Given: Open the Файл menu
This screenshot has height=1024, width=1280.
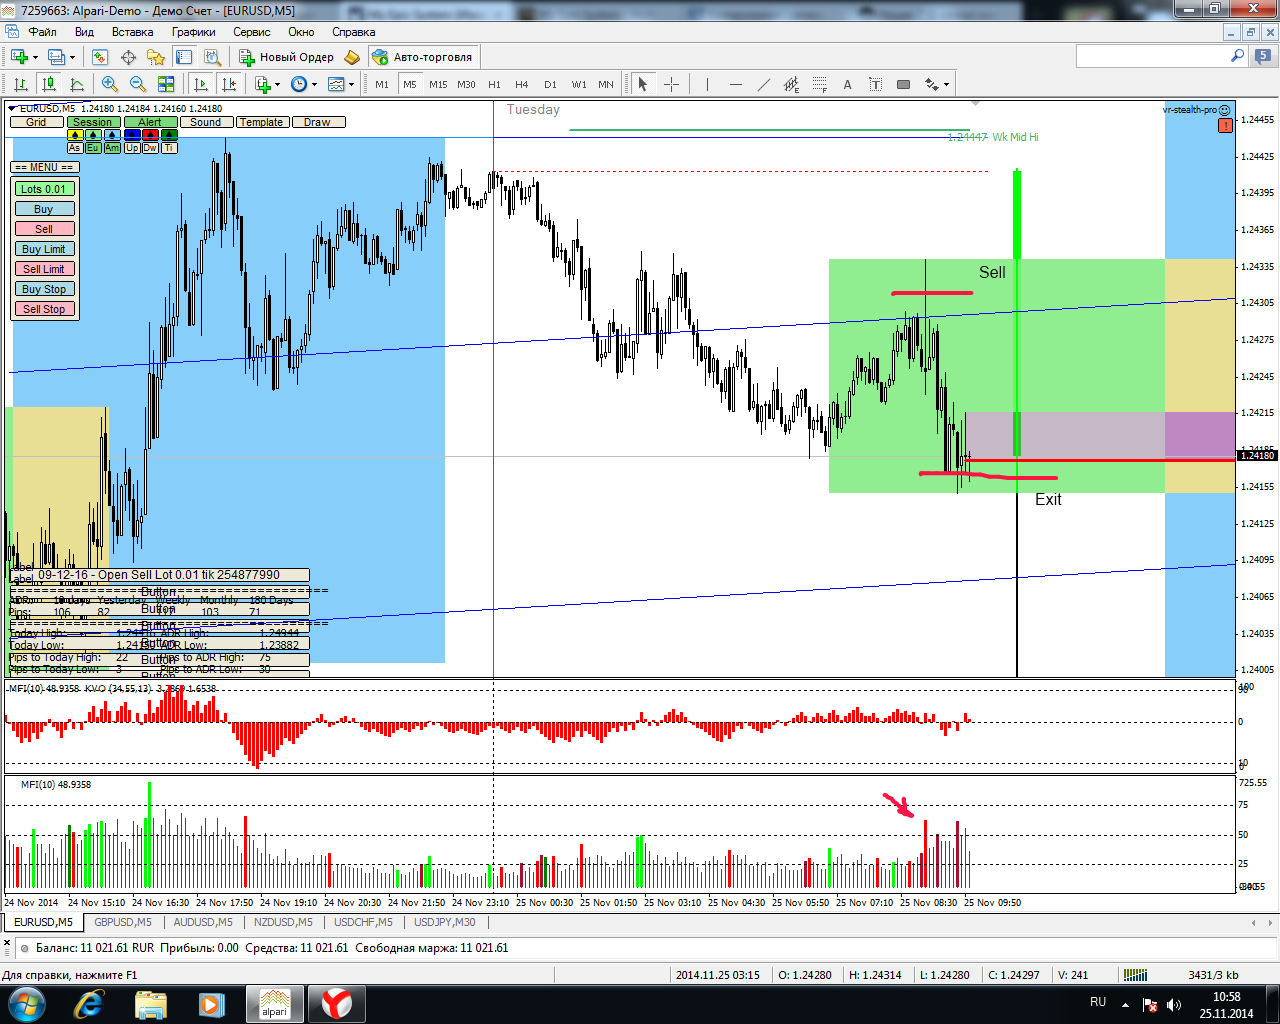Looking at the screenshot, I should tap(42, 32).
